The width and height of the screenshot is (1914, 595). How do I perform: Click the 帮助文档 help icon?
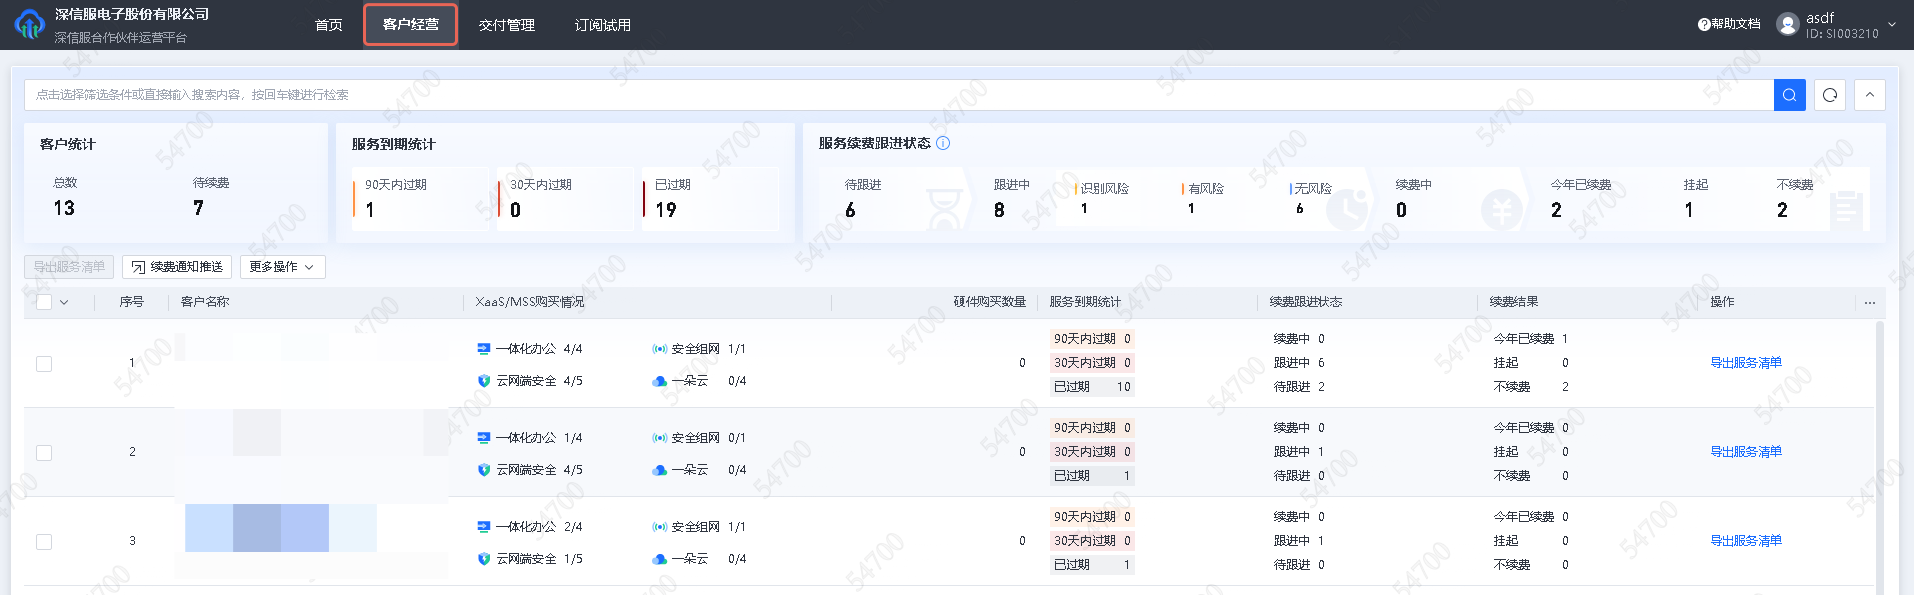click(x=1704, y=24)
